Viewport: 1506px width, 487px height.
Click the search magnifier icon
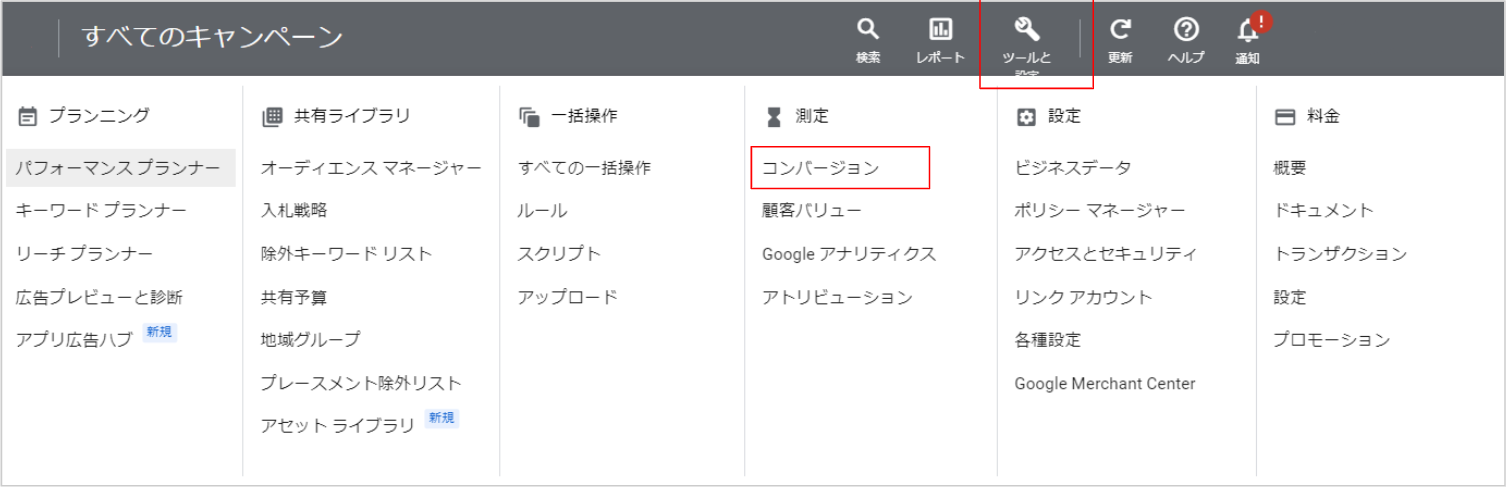868,30
